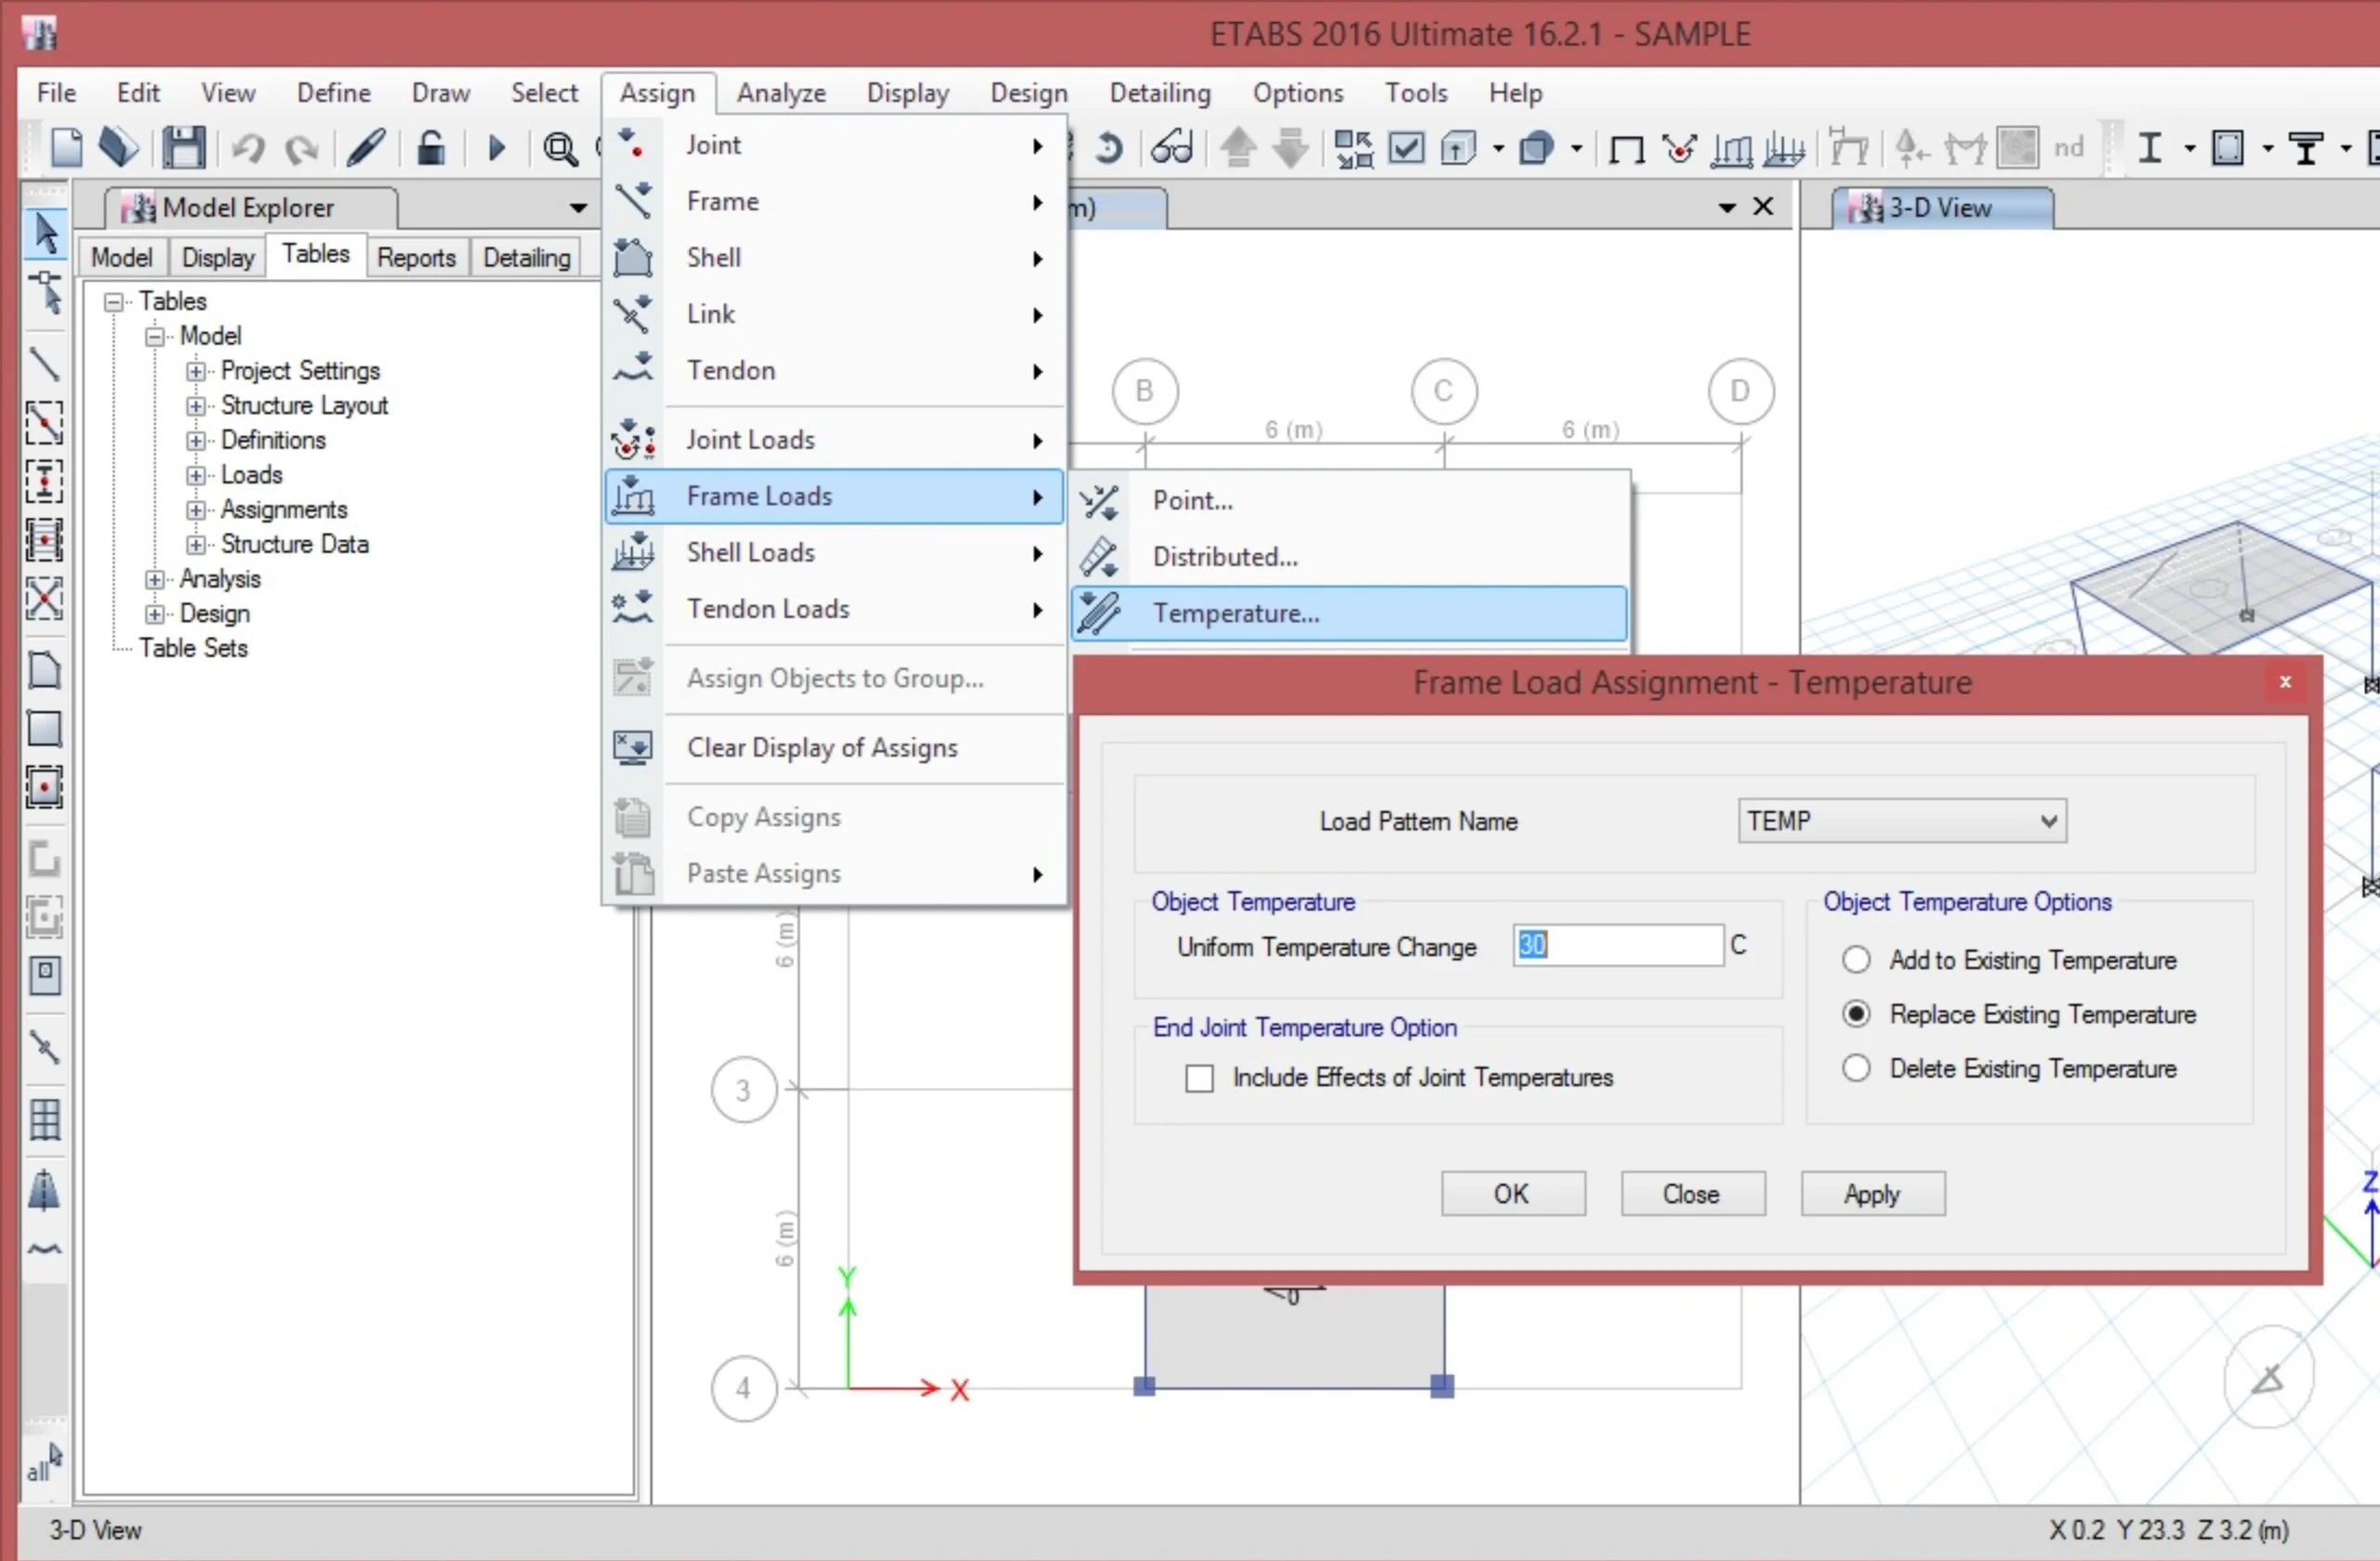Click the OK button in dialog

1512,1194
